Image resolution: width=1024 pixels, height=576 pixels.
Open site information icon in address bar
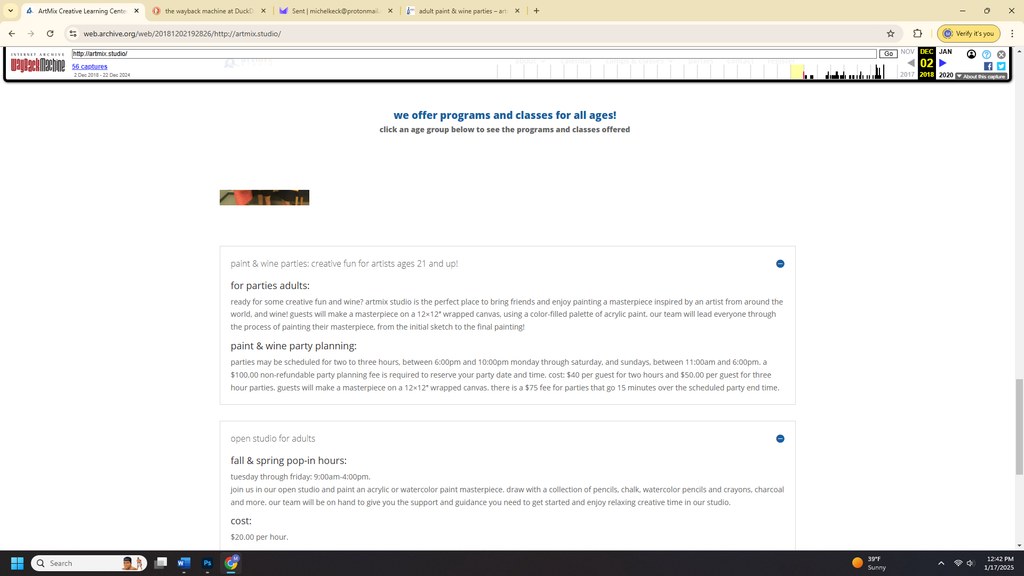coord(73,33)
